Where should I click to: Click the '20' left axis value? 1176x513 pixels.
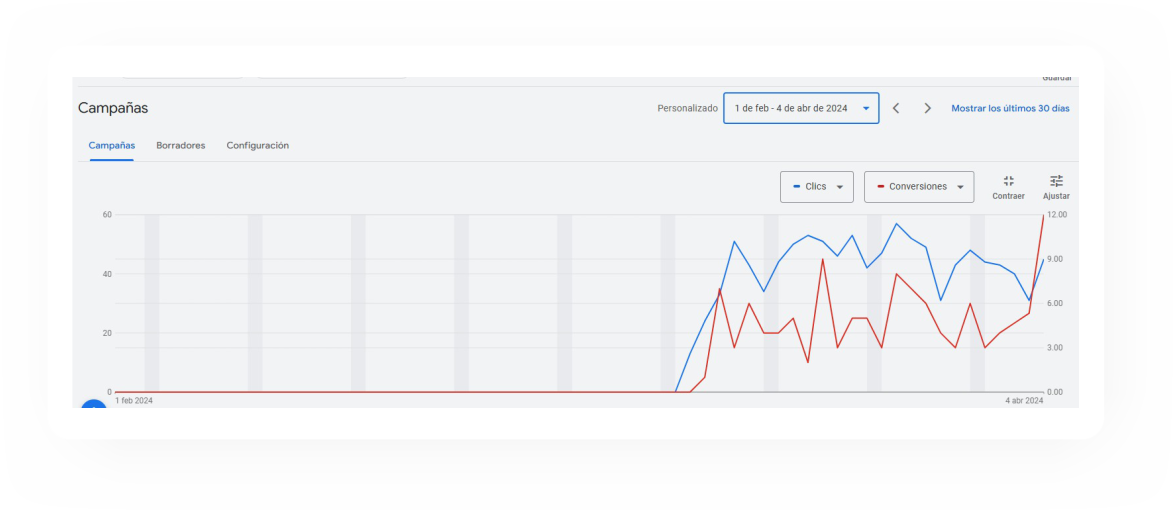[107, 333]
